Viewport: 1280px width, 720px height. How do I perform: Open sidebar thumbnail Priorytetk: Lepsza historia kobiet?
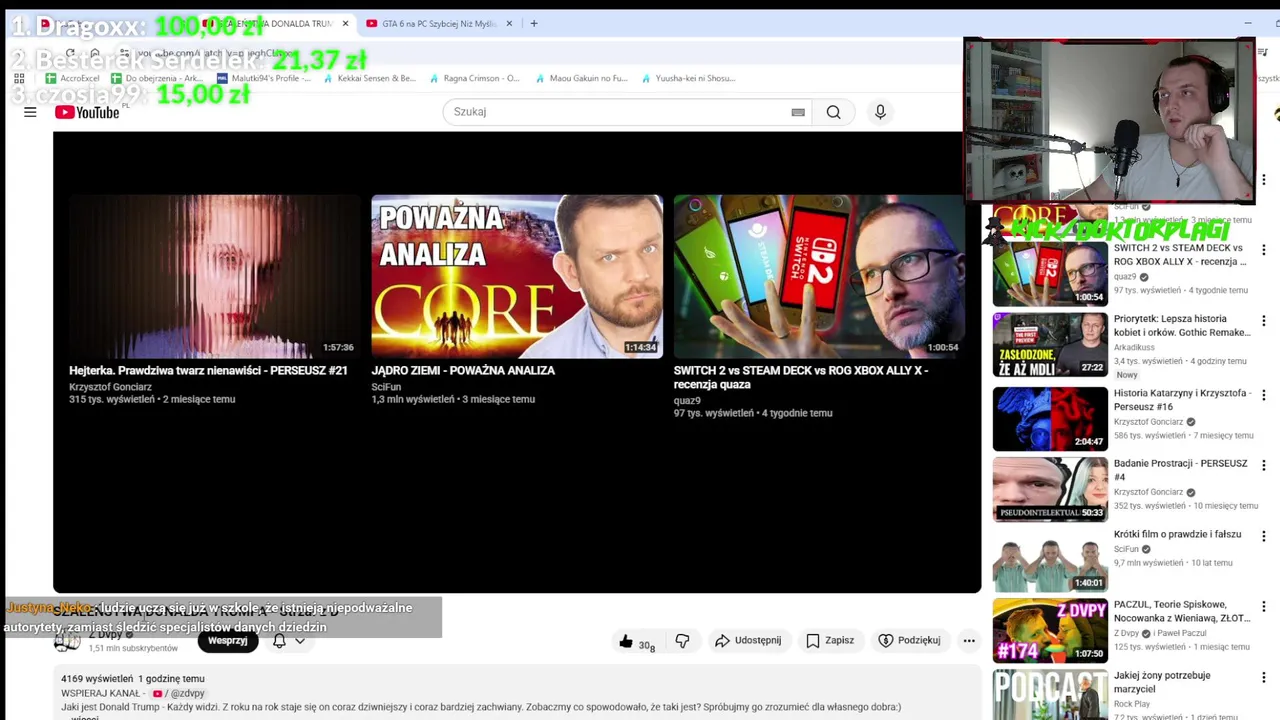pos(1050,345)
